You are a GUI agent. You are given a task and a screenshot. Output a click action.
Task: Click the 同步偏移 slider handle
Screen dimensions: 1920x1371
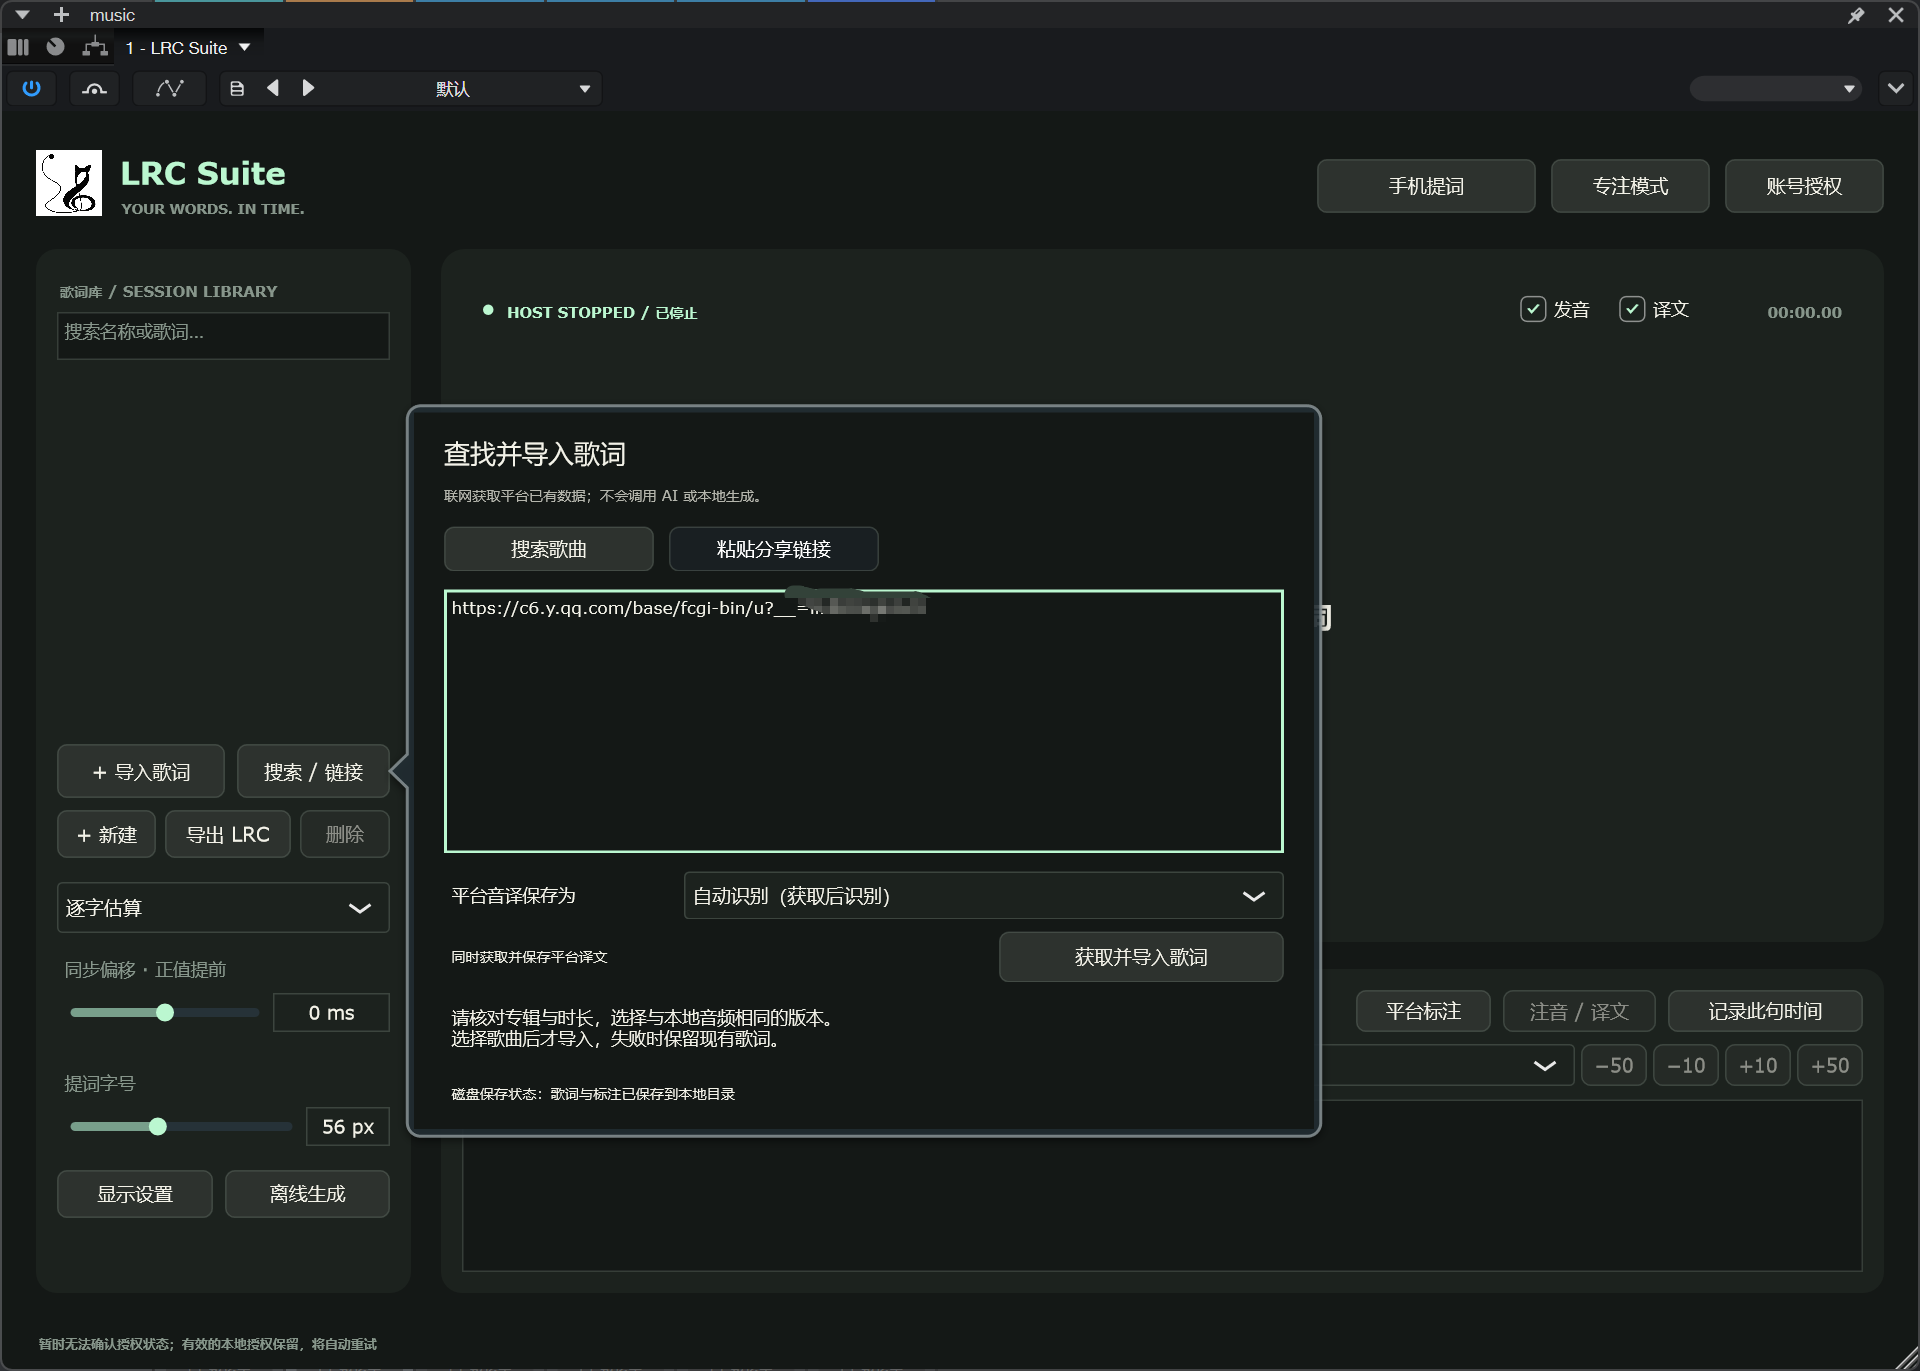pos(165,1012)
